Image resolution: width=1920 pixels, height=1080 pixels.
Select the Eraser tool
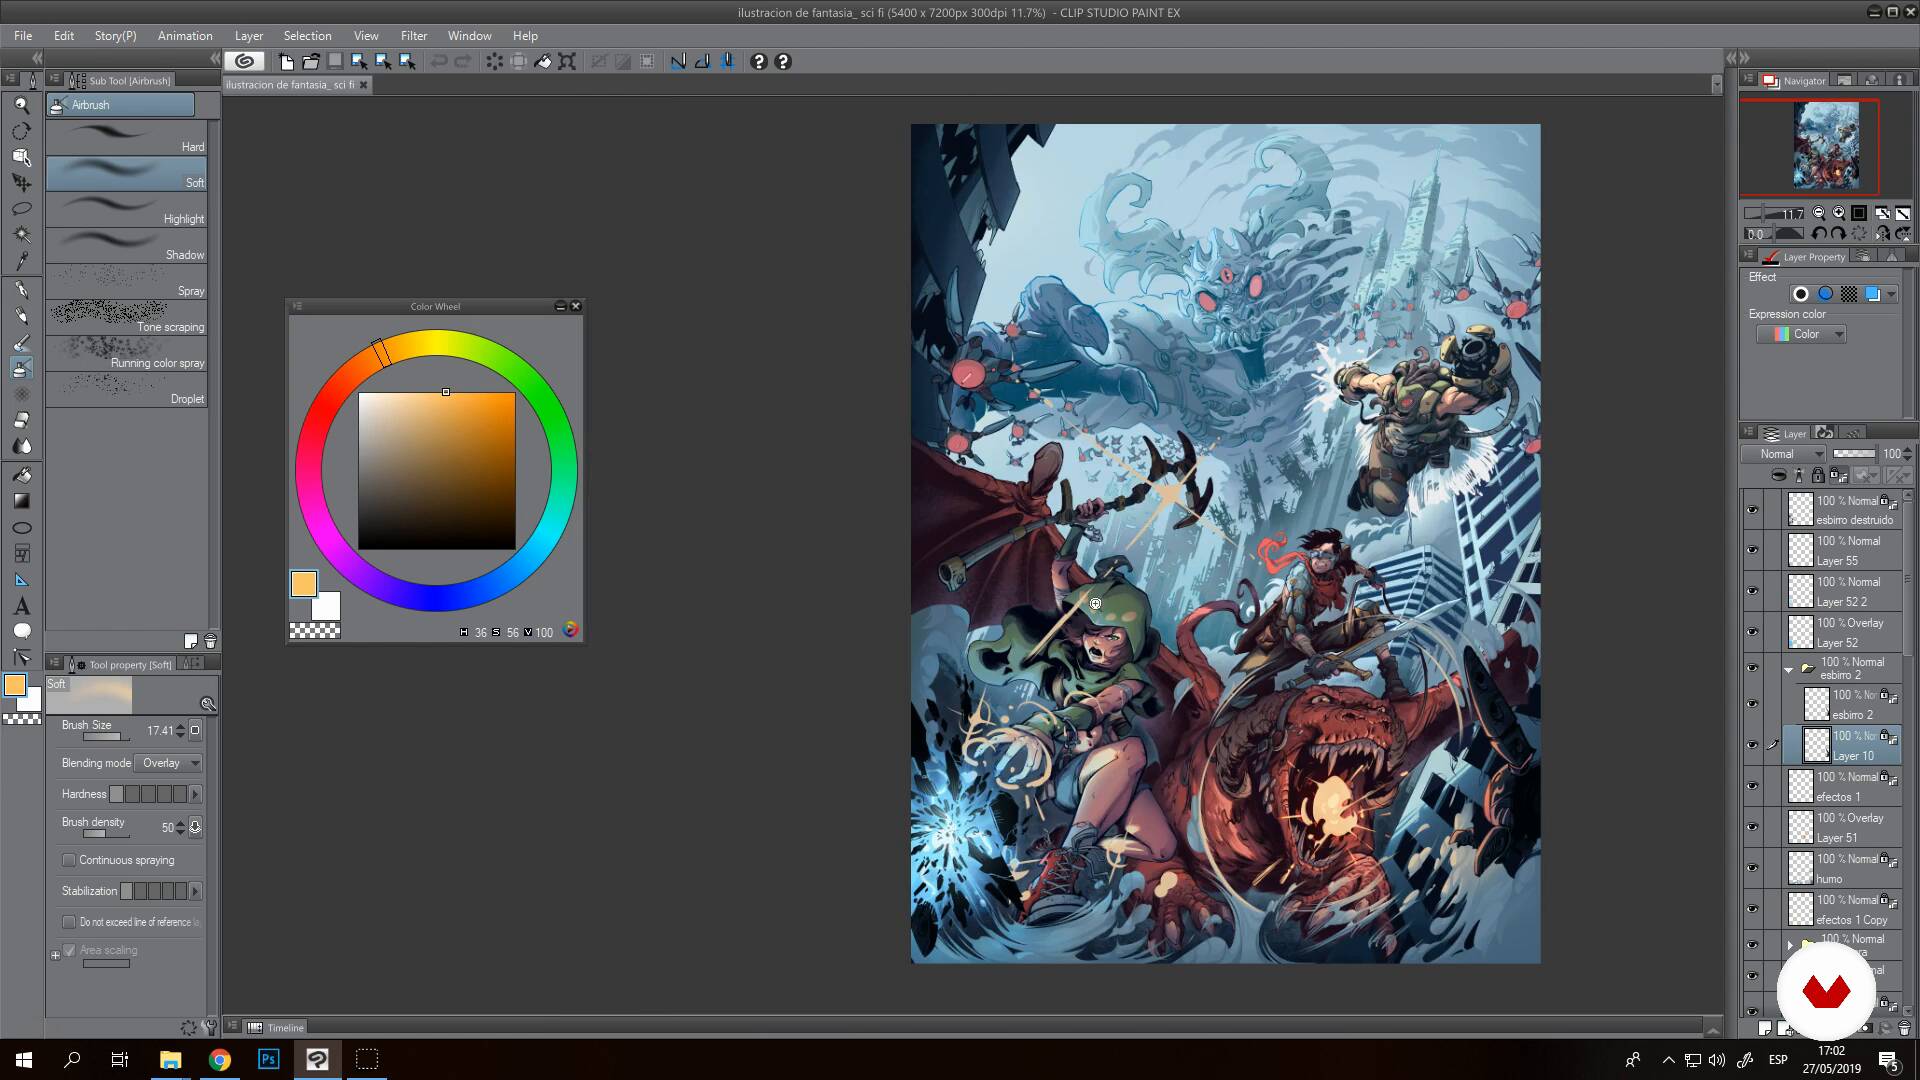coord(21,420)
